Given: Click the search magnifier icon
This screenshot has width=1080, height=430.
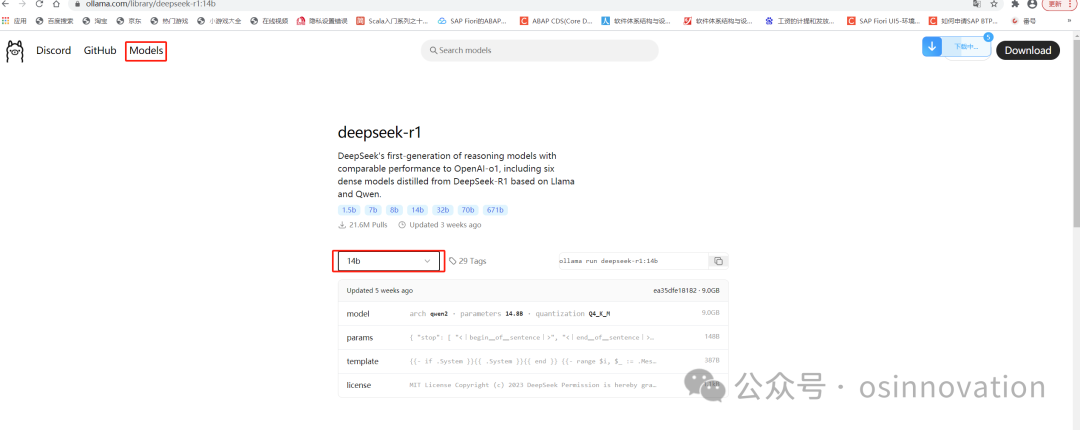Looking at the screenshot, I should tap(434, 50).
